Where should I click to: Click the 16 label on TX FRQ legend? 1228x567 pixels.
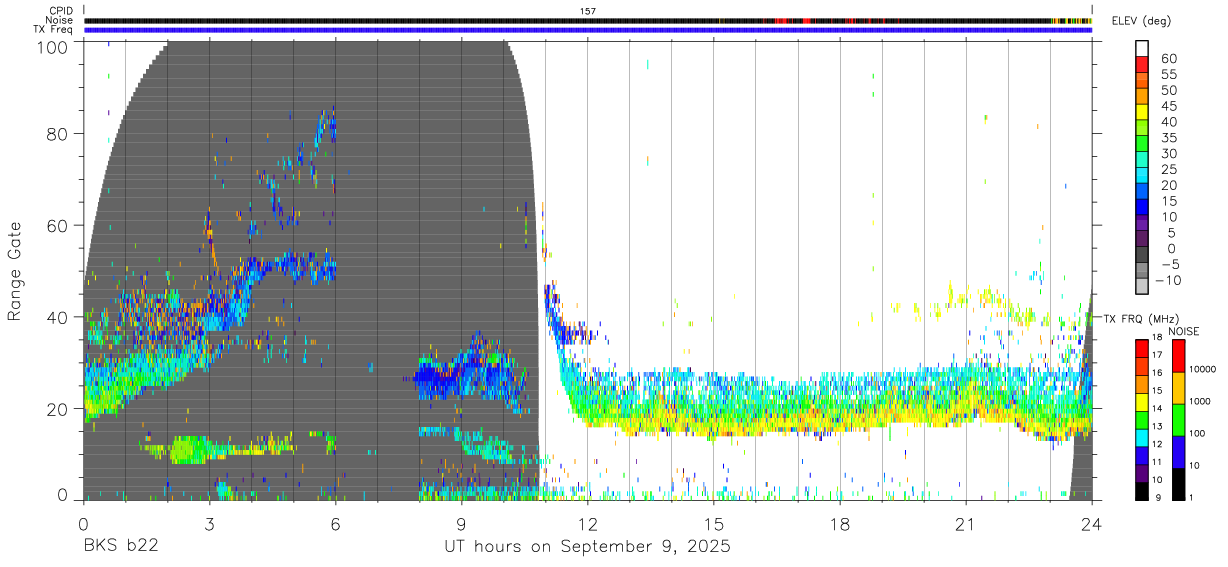(x=1155, y=372)
